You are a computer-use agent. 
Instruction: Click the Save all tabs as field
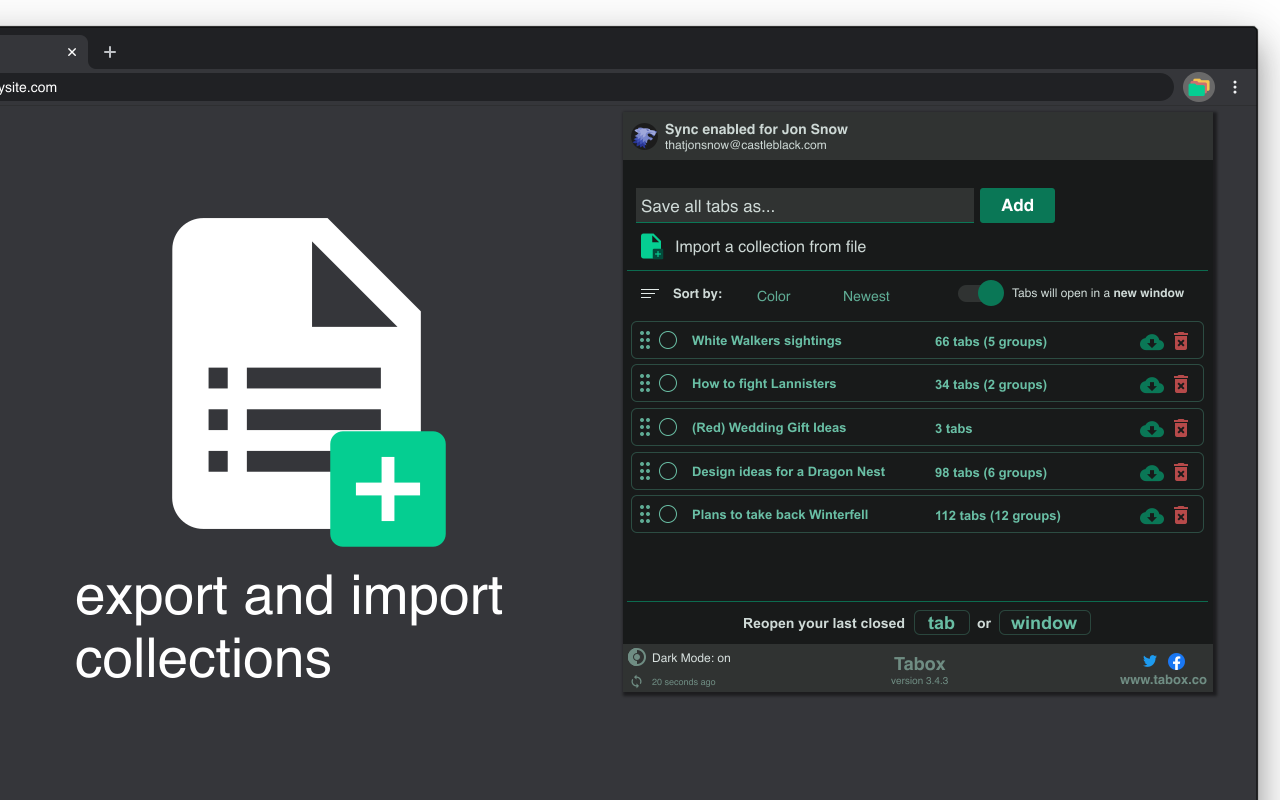[x=804, y=205]
